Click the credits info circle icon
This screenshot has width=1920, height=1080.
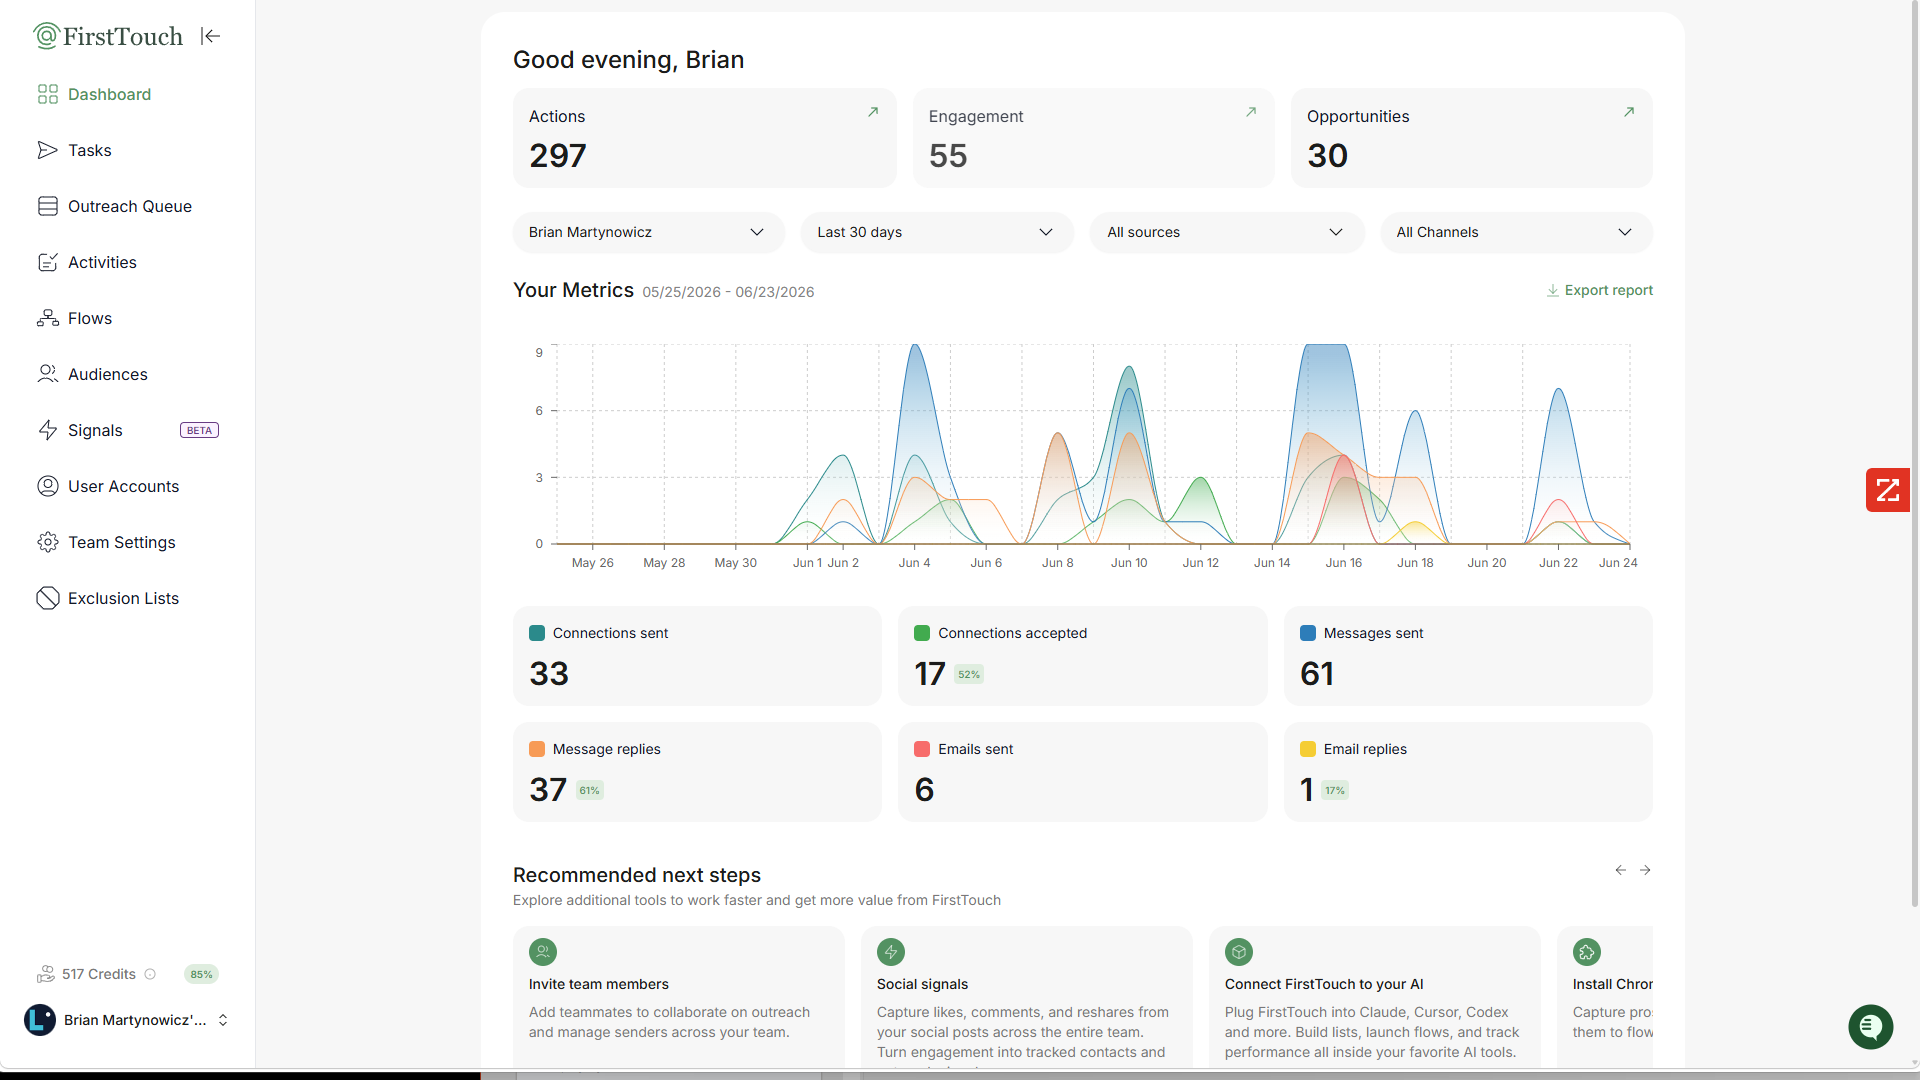tap(150, 974)
